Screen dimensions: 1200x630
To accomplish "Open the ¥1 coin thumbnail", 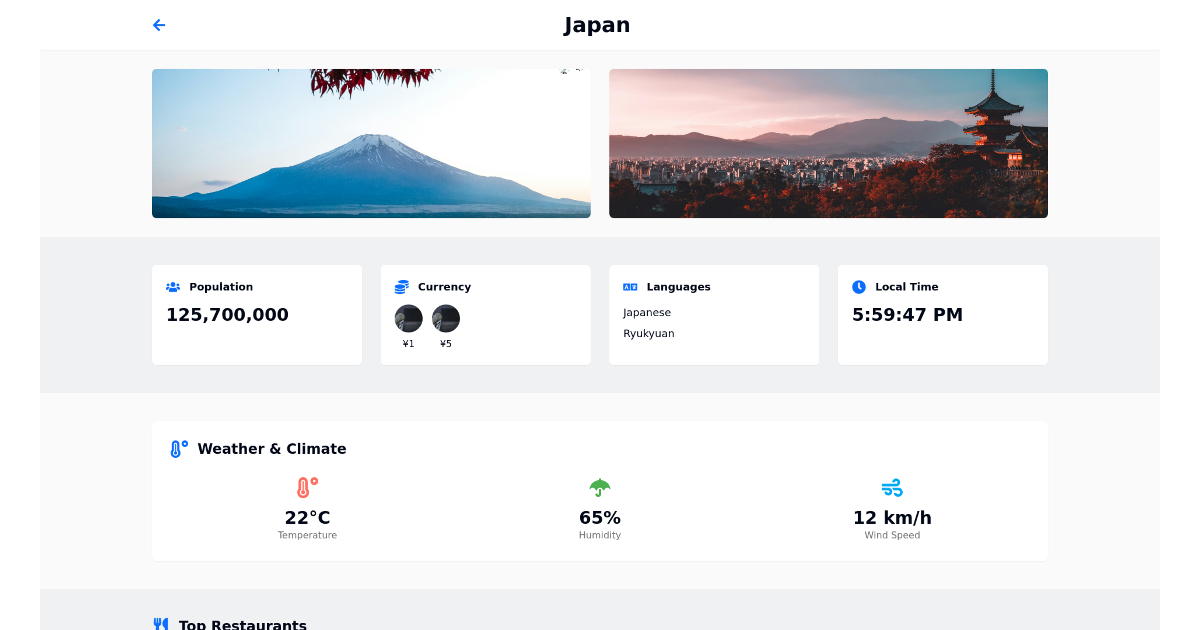I will pyautogui.click(x=409, y=318).
